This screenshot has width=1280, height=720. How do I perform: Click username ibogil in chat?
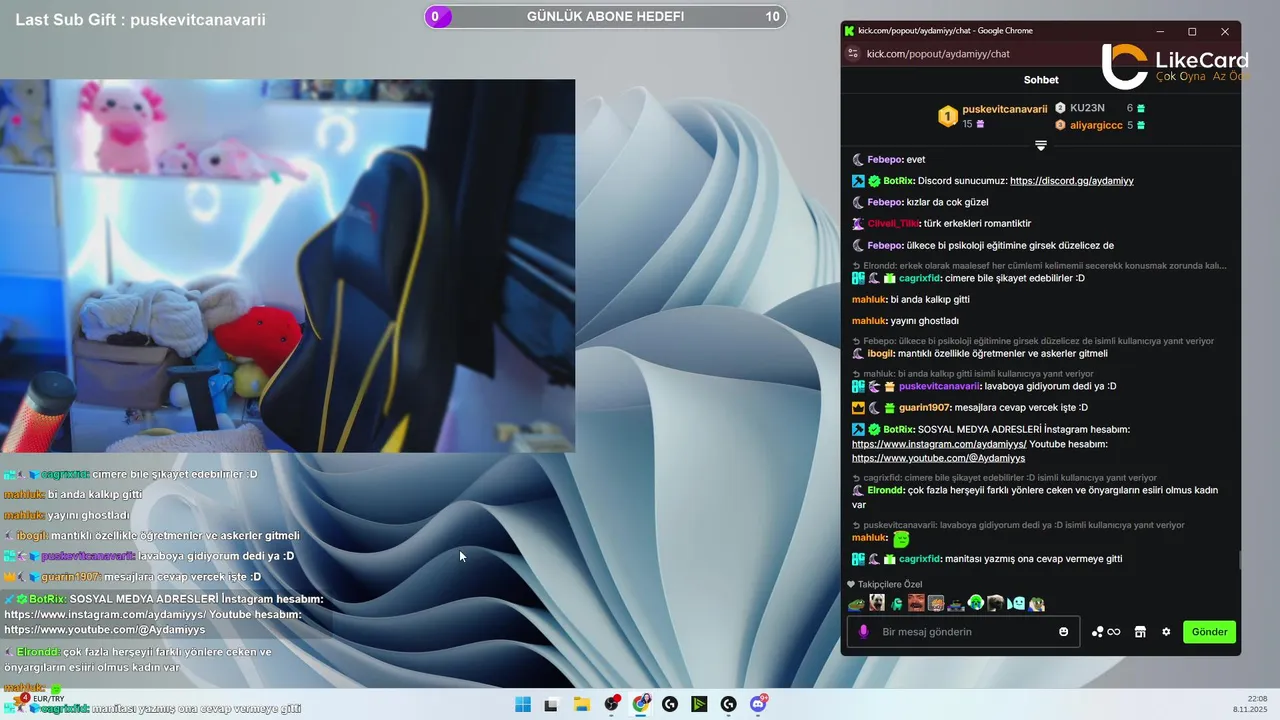click(x=880, y=354)
